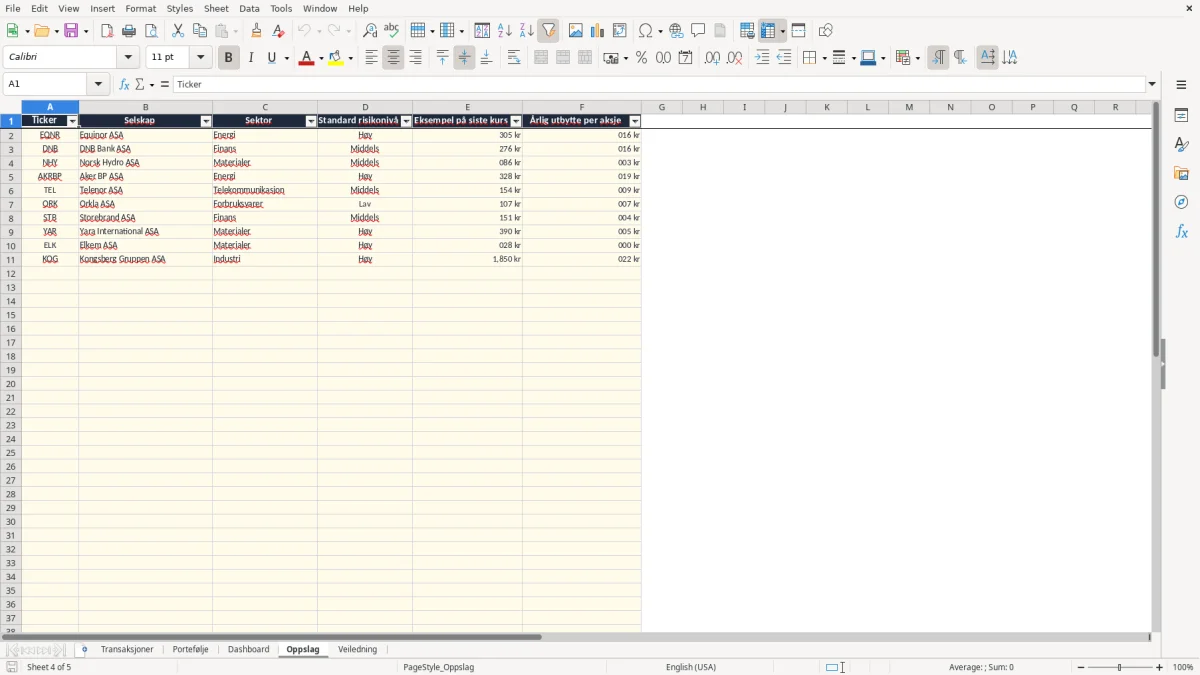Toggle underline formatting
This screenshot has height=675, width=1200.
click(271, 58)
